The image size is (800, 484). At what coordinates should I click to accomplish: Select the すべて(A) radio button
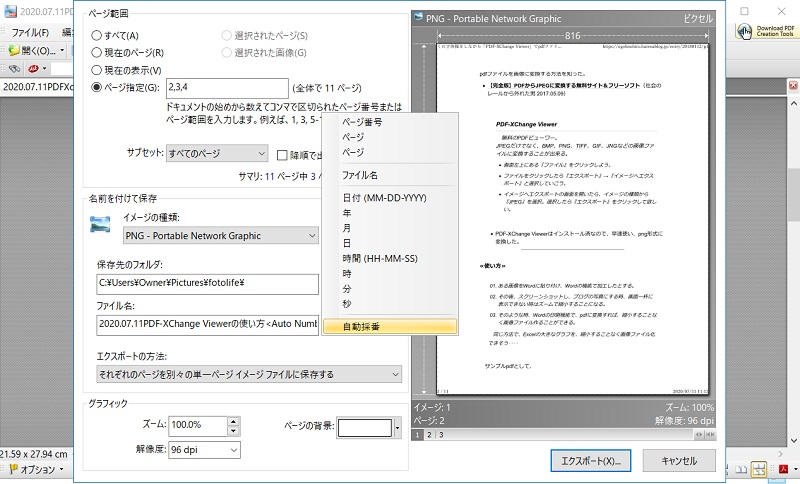pos(96,36)
